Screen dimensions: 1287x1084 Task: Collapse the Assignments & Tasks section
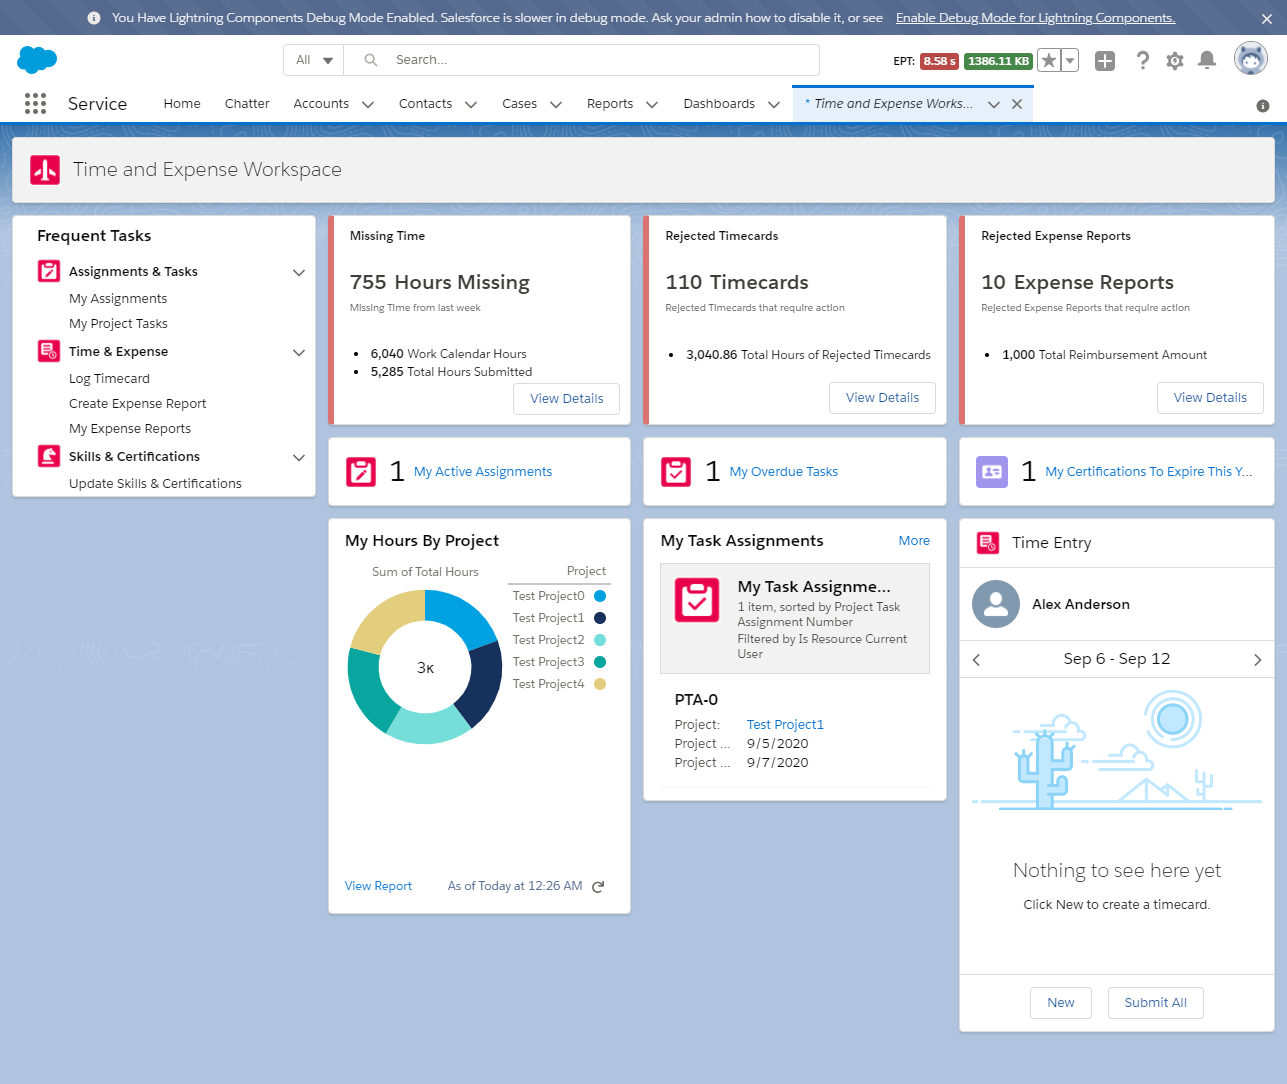click(x=298, y=272)
